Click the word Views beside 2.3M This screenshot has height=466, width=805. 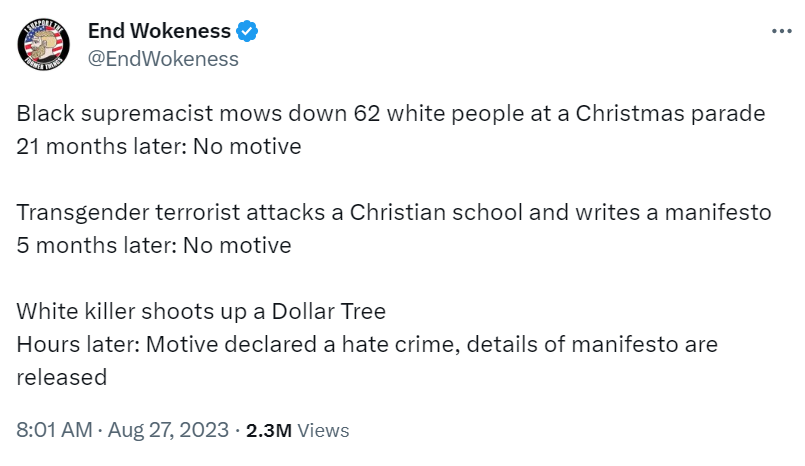tap(324, 430)
